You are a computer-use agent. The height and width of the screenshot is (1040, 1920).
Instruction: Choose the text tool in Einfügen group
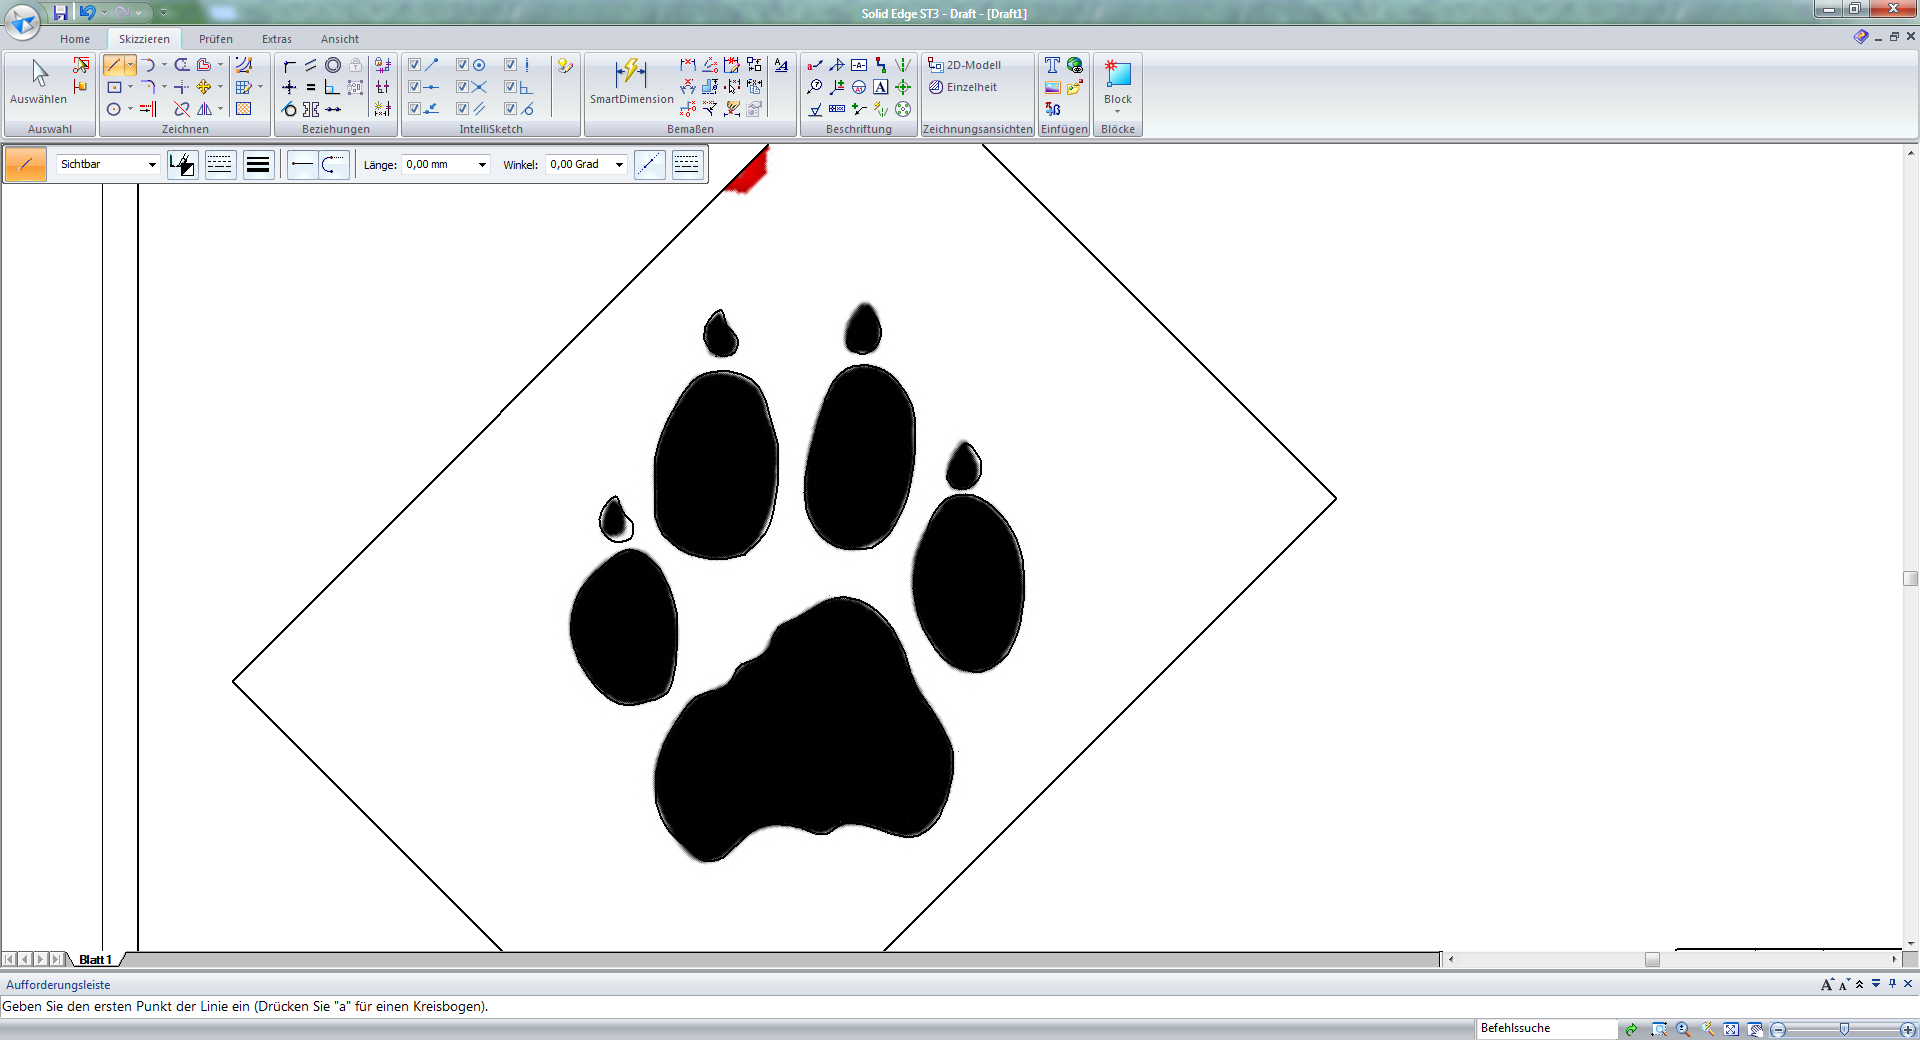[x=1052, y=65]
